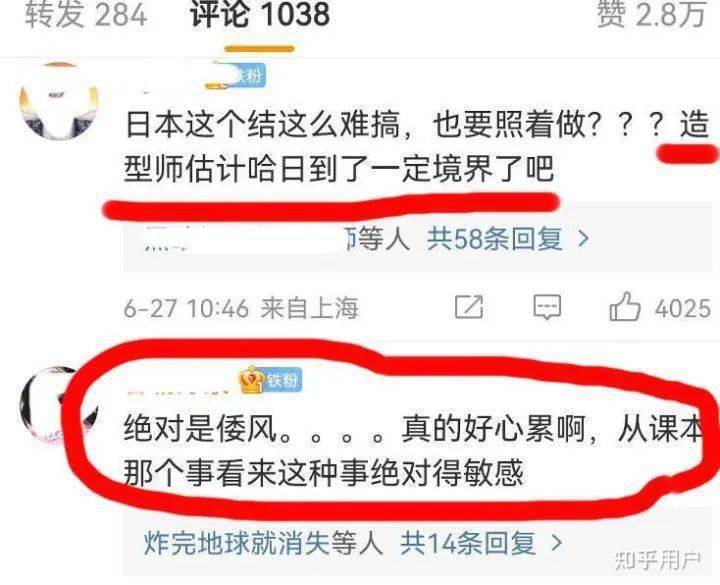This screenshot has height=585, width=720.
Task: Open the second comment about 倭风
Action: [413, 451]
